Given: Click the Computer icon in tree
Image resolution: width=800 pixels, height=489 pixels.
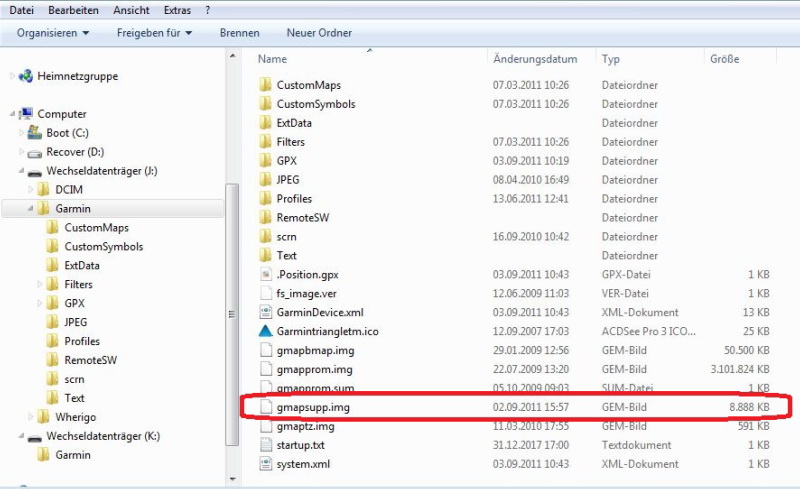Looking at the screenshot, I should pyautogui.click(x=26, y=114).
